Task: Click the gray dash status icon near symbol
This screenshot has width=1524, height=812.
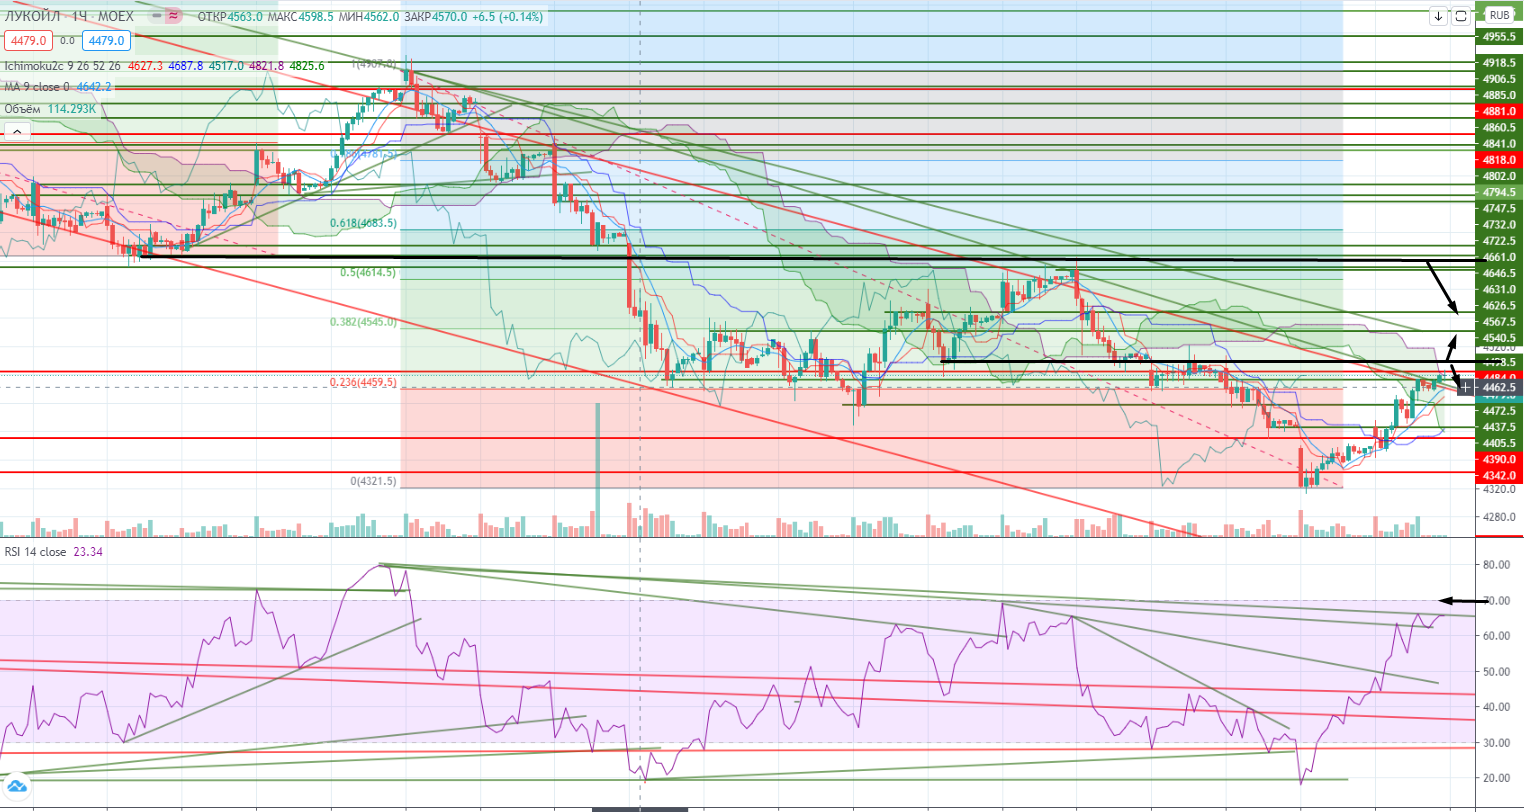Action: click(x=157, y=16)
